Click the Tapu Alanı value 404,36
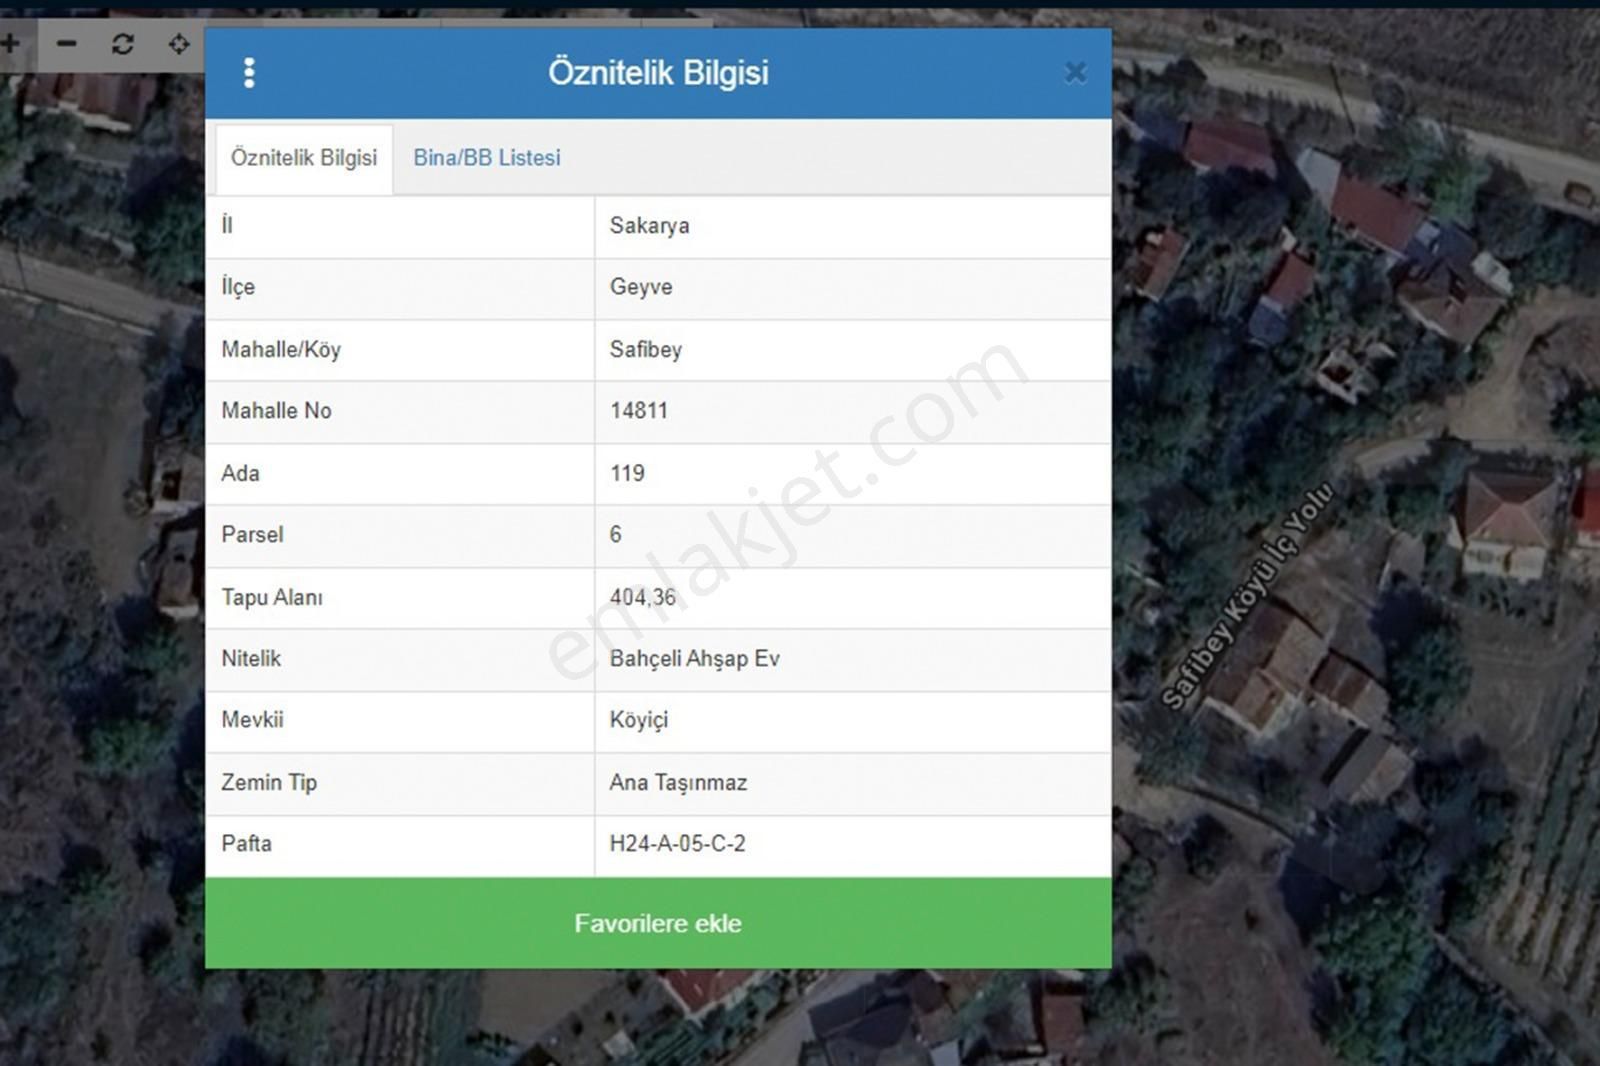Viewport: 1600px width, 1066px height. pos(642,597)
